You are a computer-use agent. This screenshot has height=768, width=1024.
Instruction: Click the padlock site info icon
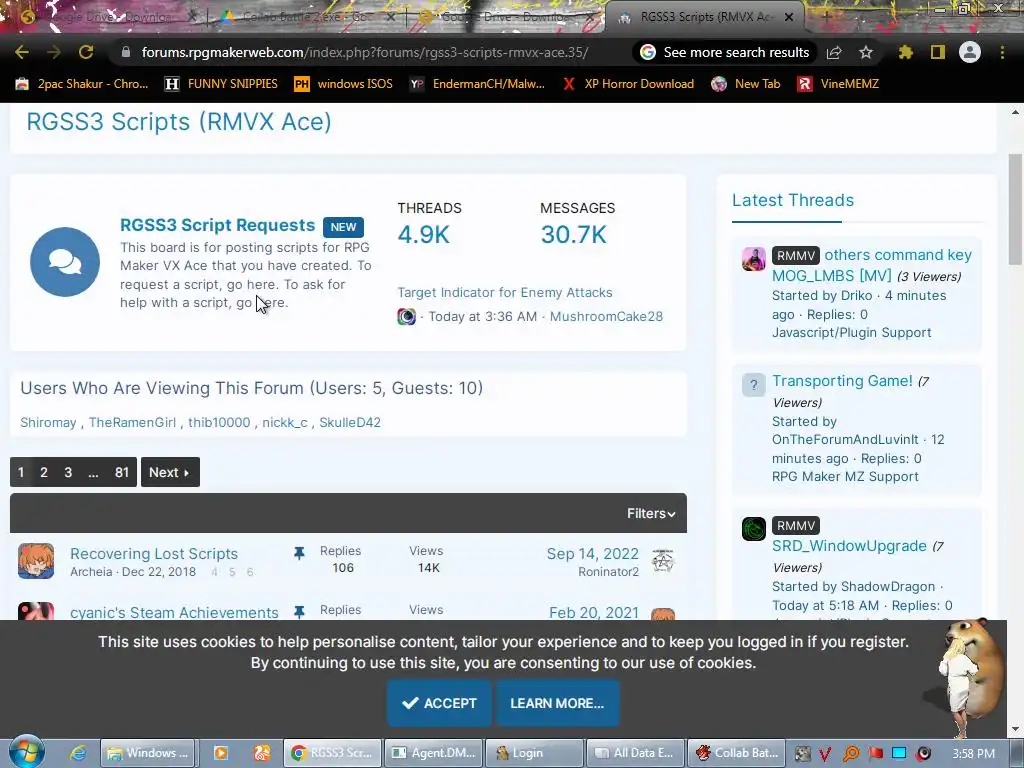(x=125, y=52)
